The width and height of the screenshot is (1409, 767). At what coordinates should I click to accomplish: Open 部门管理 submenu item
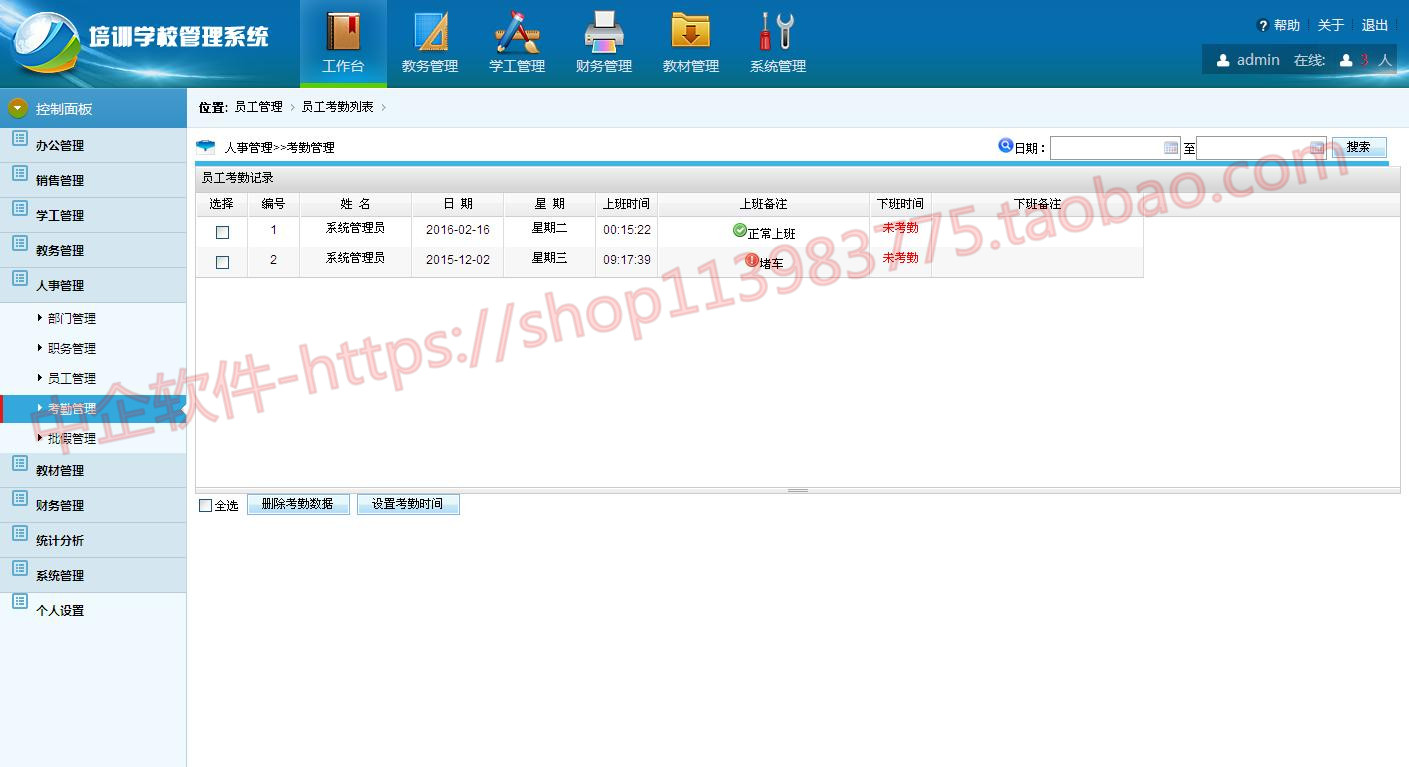72,319
